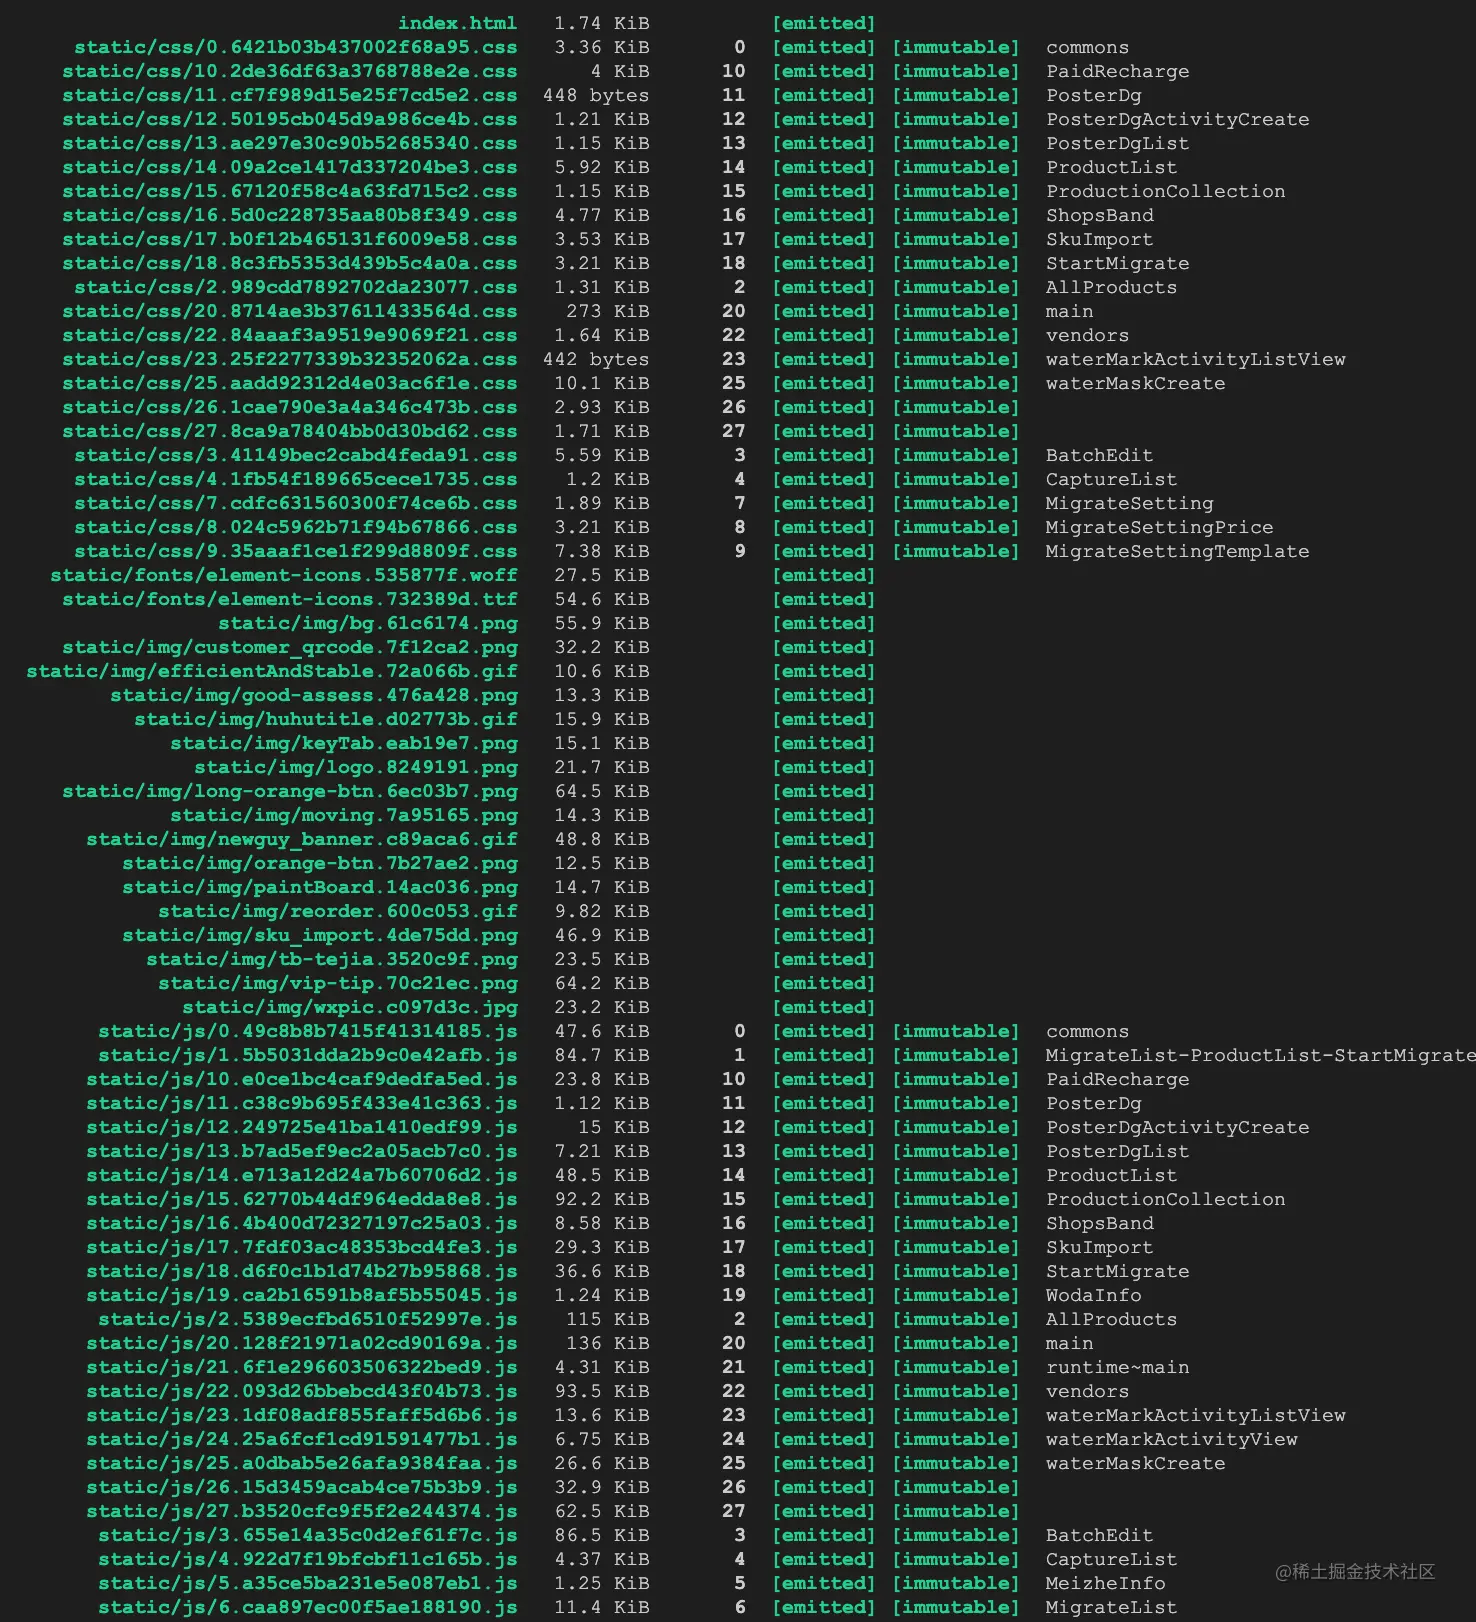1476x1622 pixels.
Task: Select the '273 KiB' size value
Action: pos(608,311)
